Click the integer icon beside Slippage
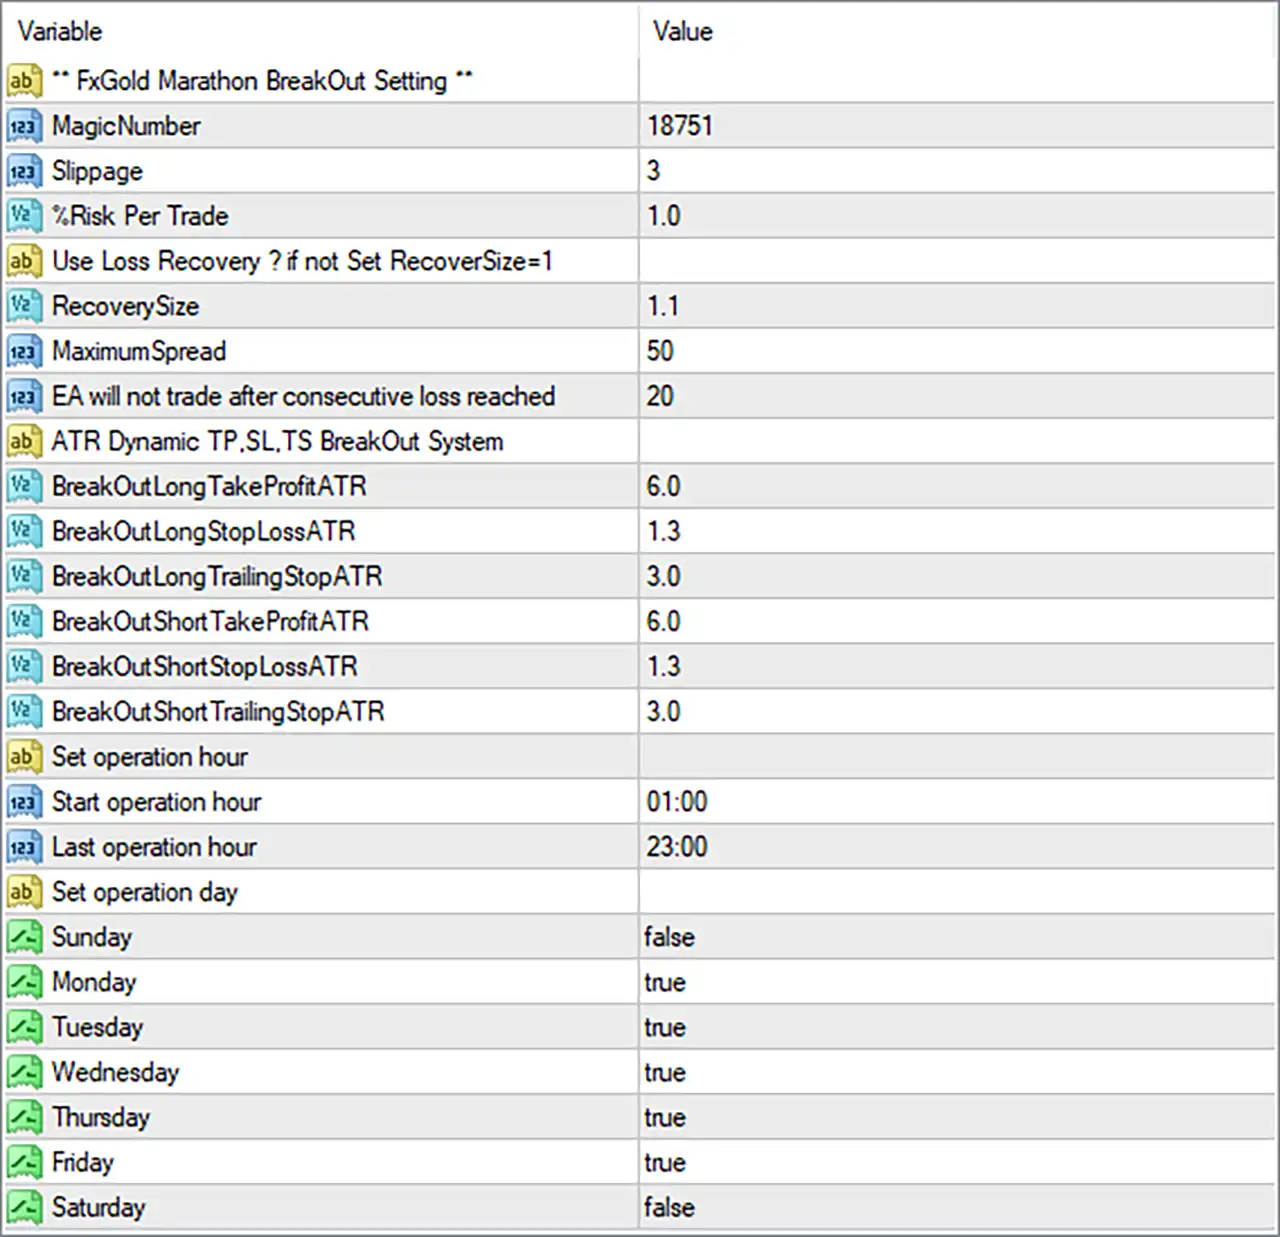The width and height of the screenshot is (1280, 1237). [x=24, y=171]
